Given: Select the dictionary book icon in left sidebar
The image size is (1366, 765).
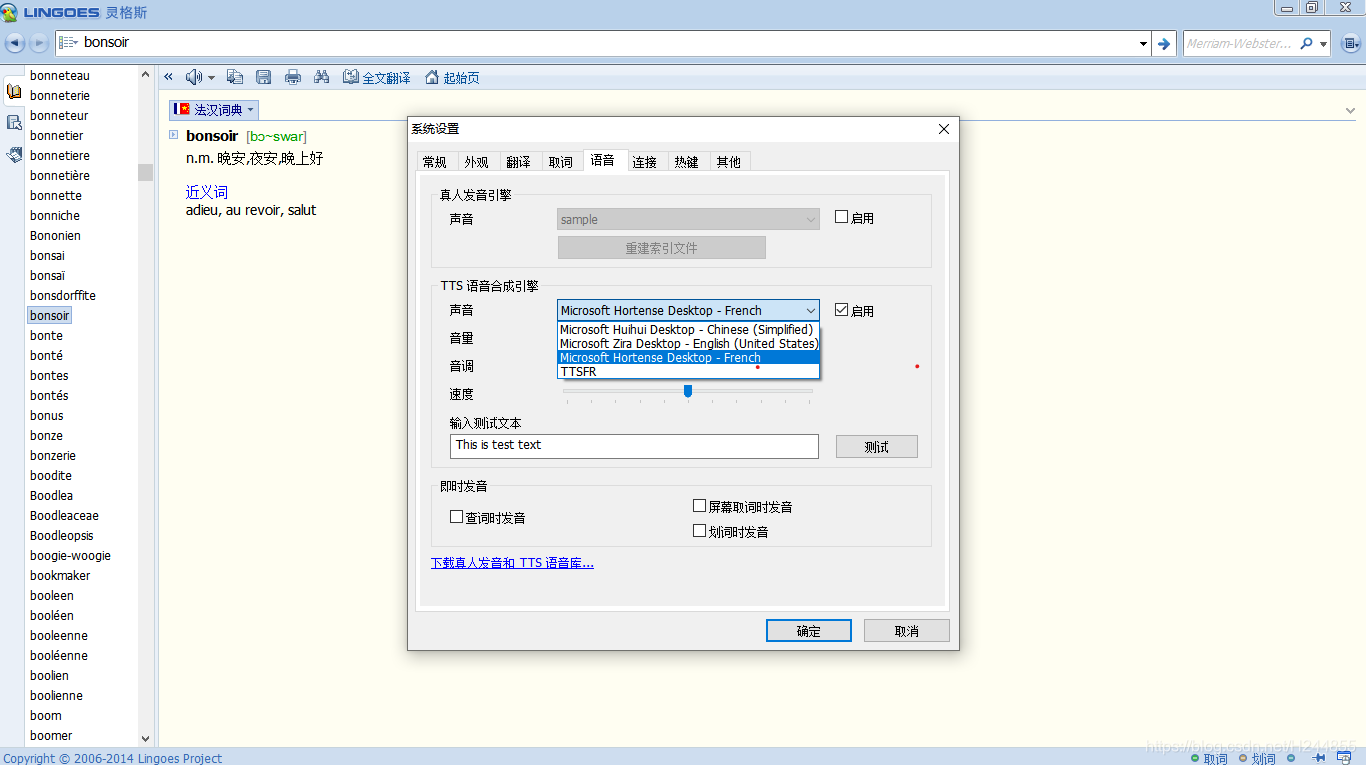Looking at the screenshot, I should [14, 90].
